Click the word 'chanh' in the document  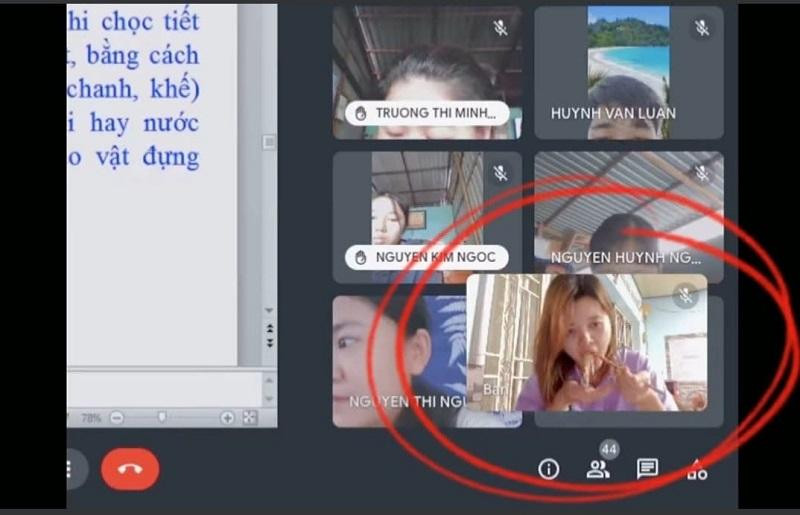(x=102, y=89)
